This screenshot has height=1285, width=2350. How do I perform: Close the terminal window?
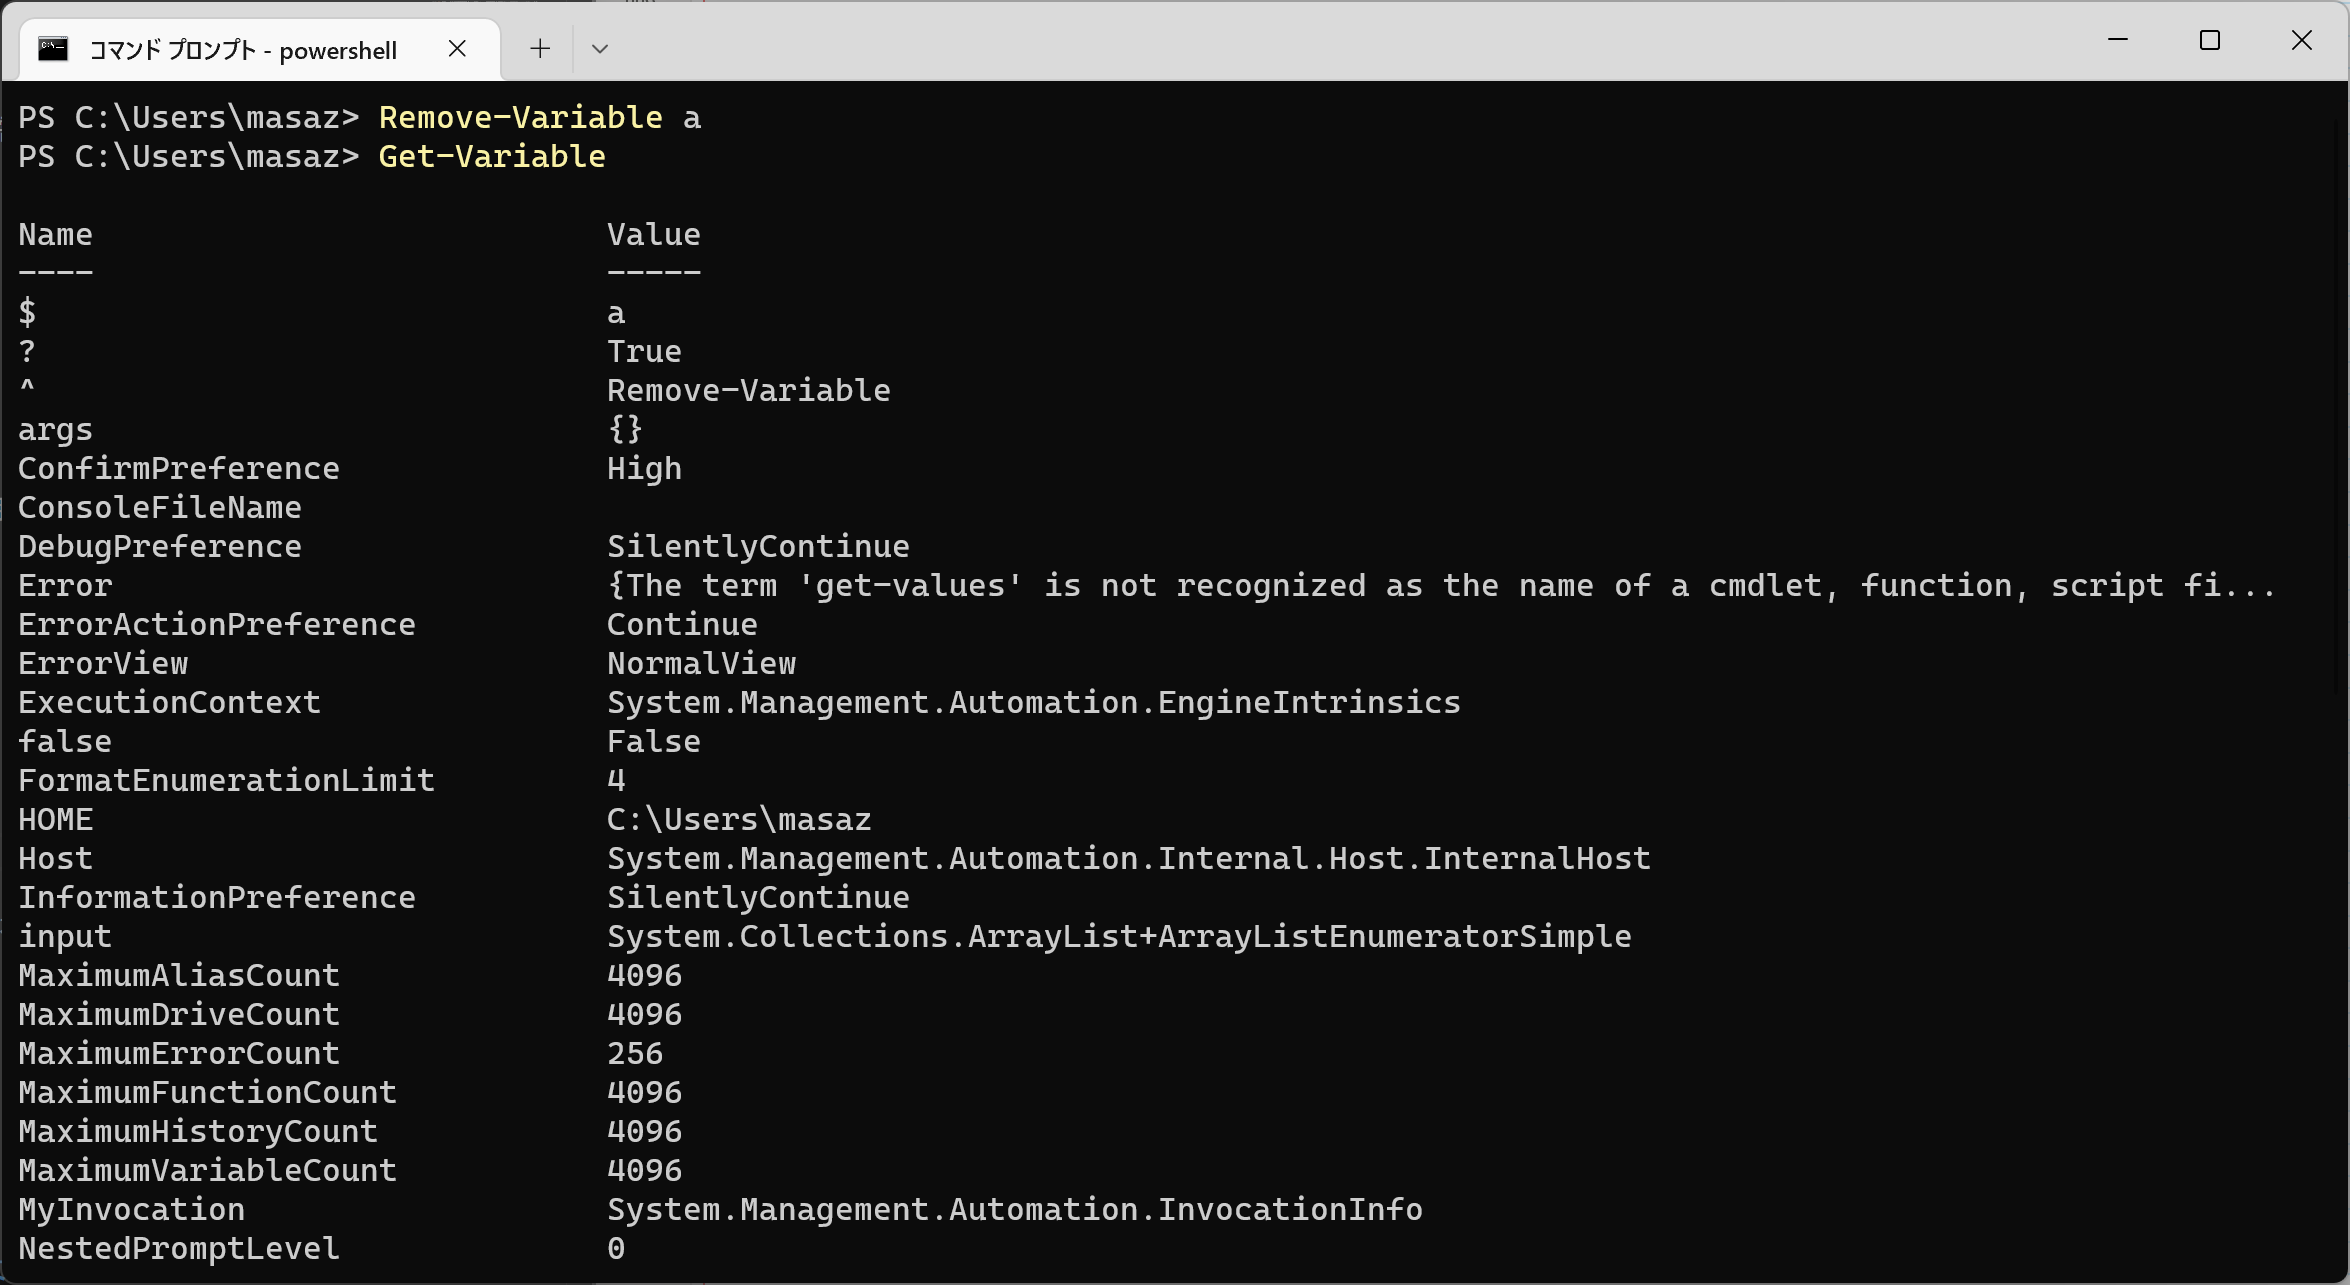tap(2302, 40)
